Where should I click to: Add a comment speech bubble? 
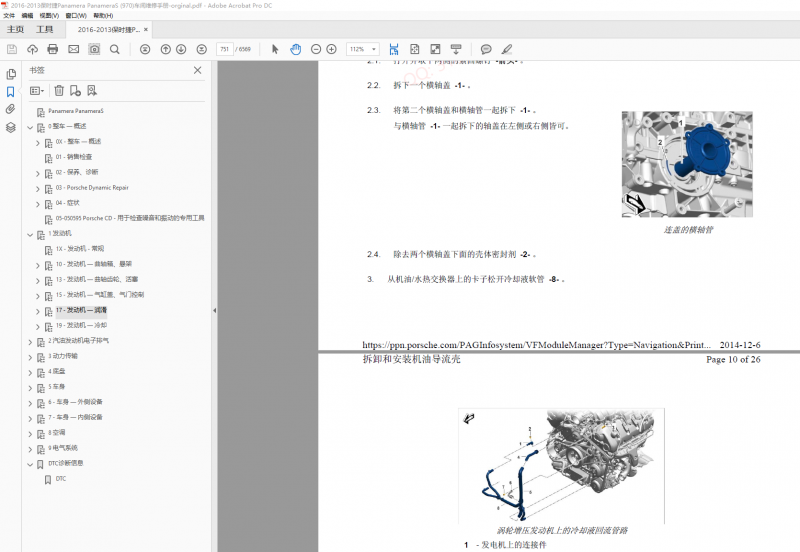486,49
